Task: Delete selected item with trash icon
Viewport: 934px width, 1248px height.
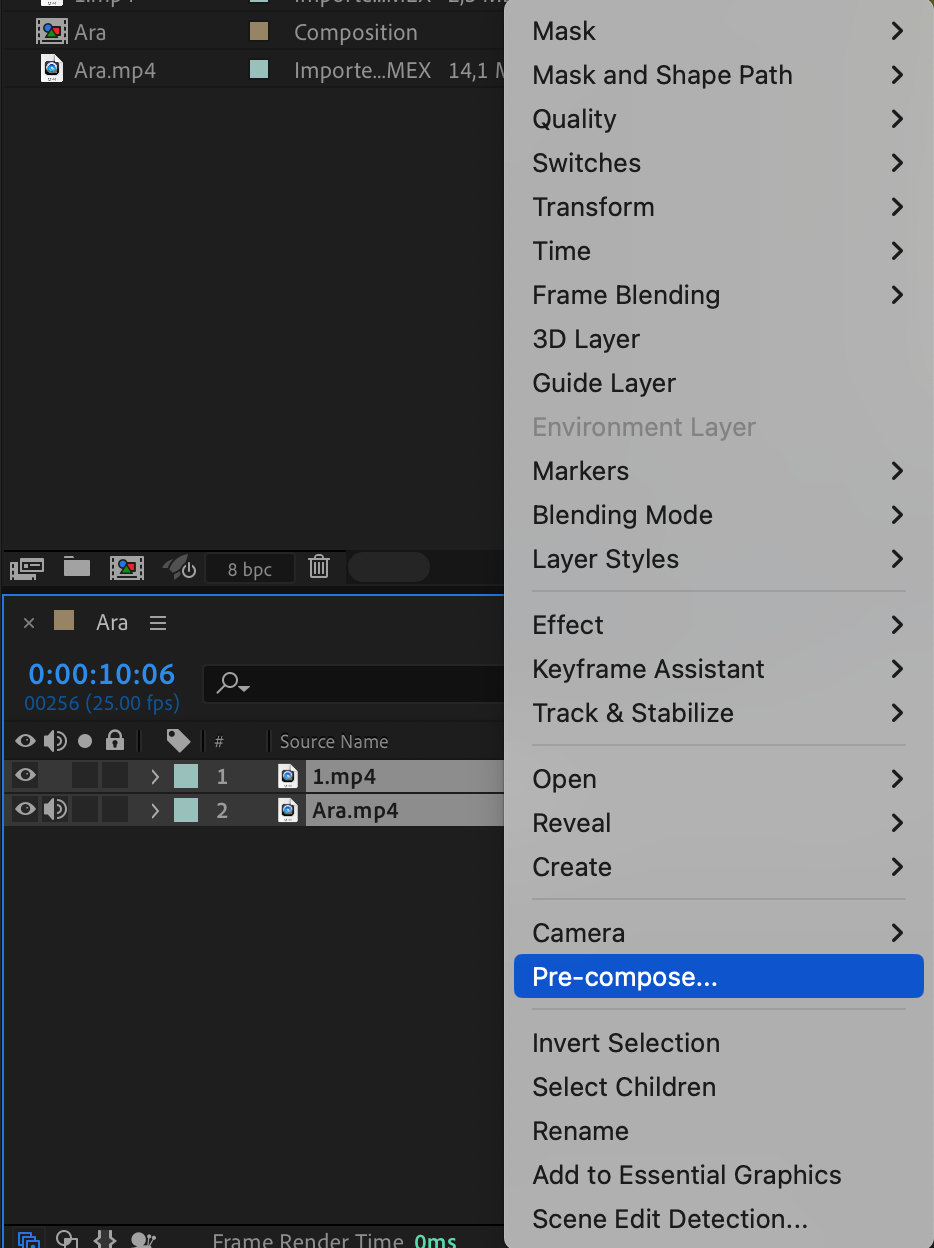Action: (319, 568)
